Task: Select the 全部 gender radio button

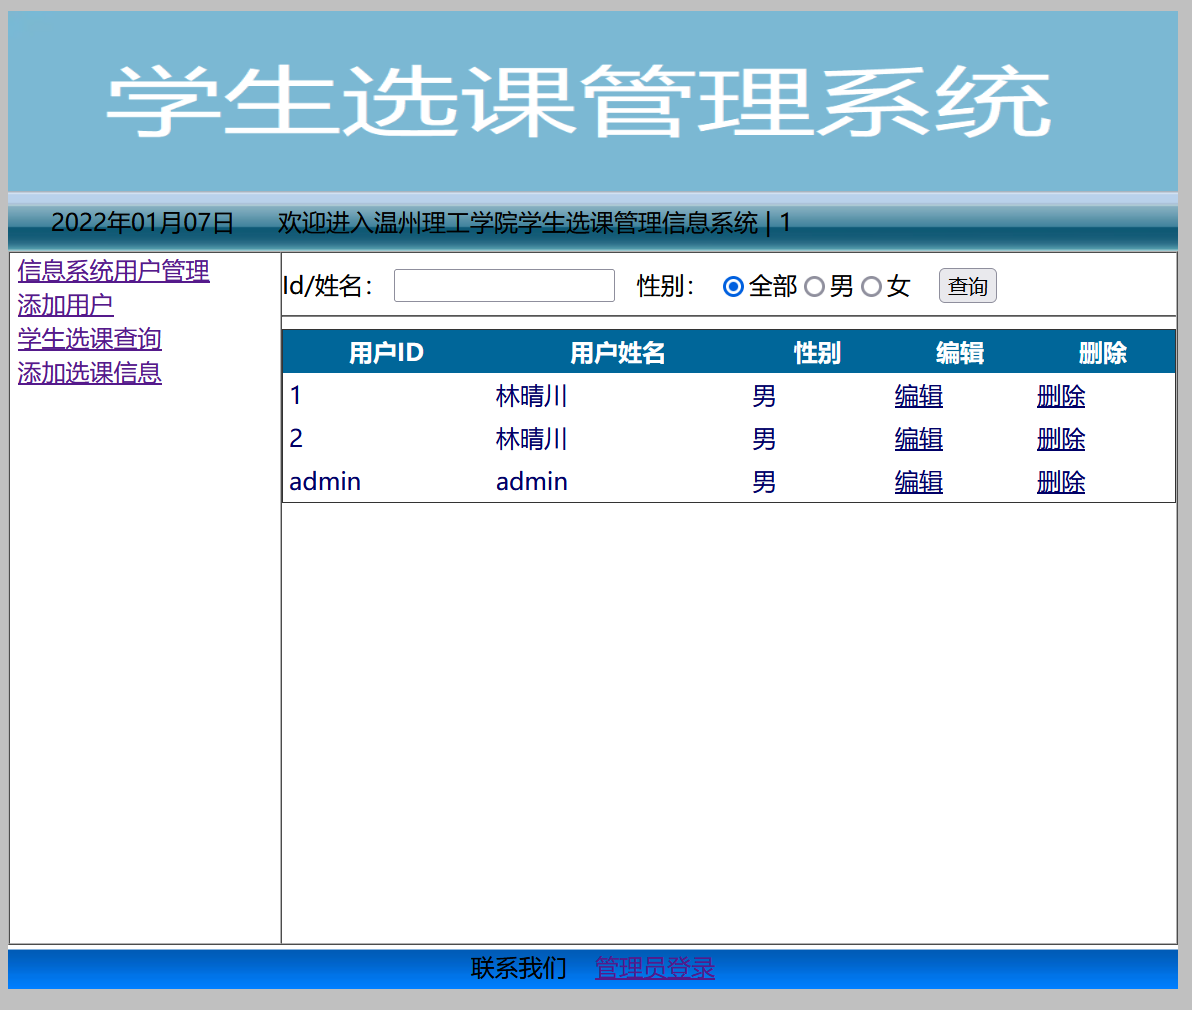Action: (x=733, y=287)
